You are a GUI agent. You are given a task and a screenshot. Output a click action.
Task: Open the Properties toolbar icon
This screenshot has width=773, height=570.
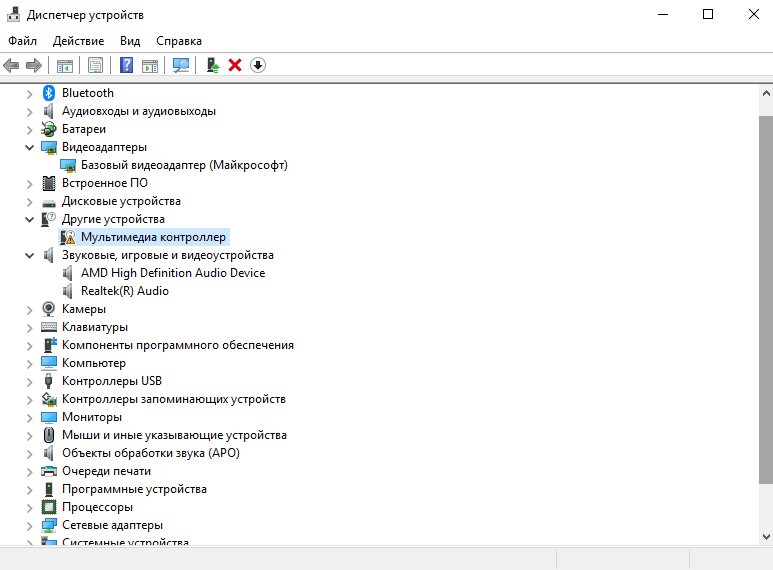95,65
